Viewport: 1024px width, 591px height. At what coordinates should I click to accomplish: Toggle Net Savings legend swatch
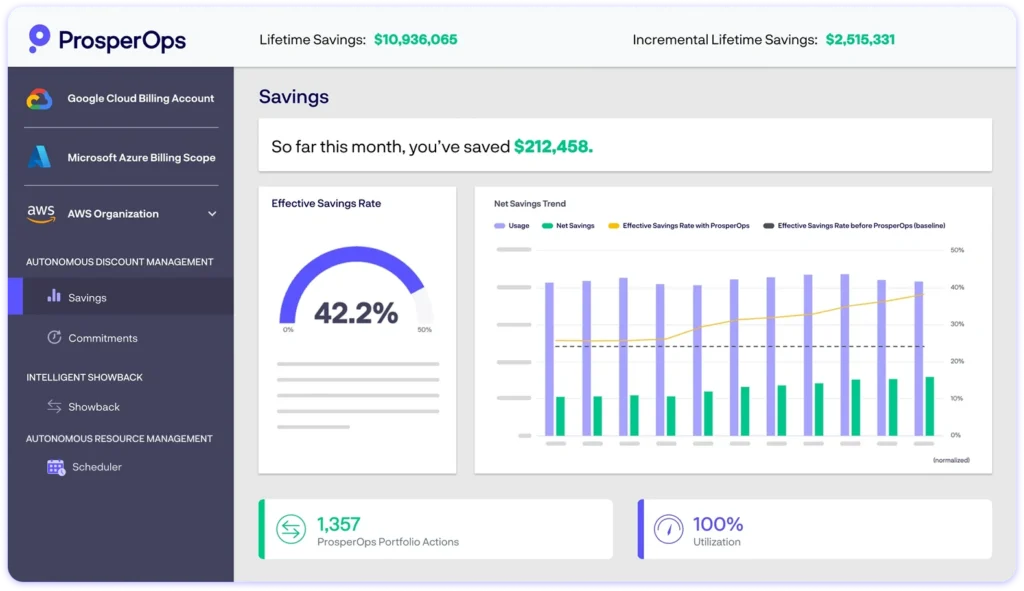pos(547,226)
